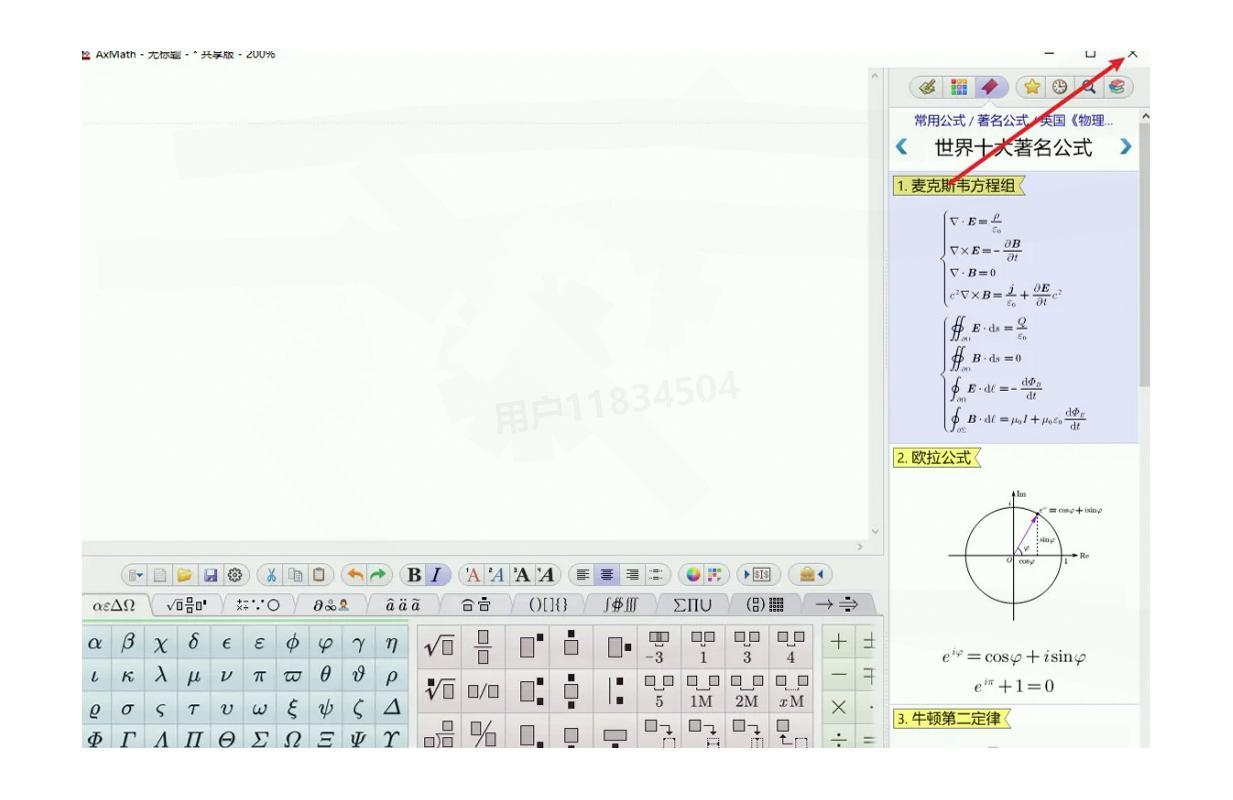The height and width of the screenshot is (800, 1233).
Task: Open the colored squares palette icon in toolbar
Action: click(714, 575)
